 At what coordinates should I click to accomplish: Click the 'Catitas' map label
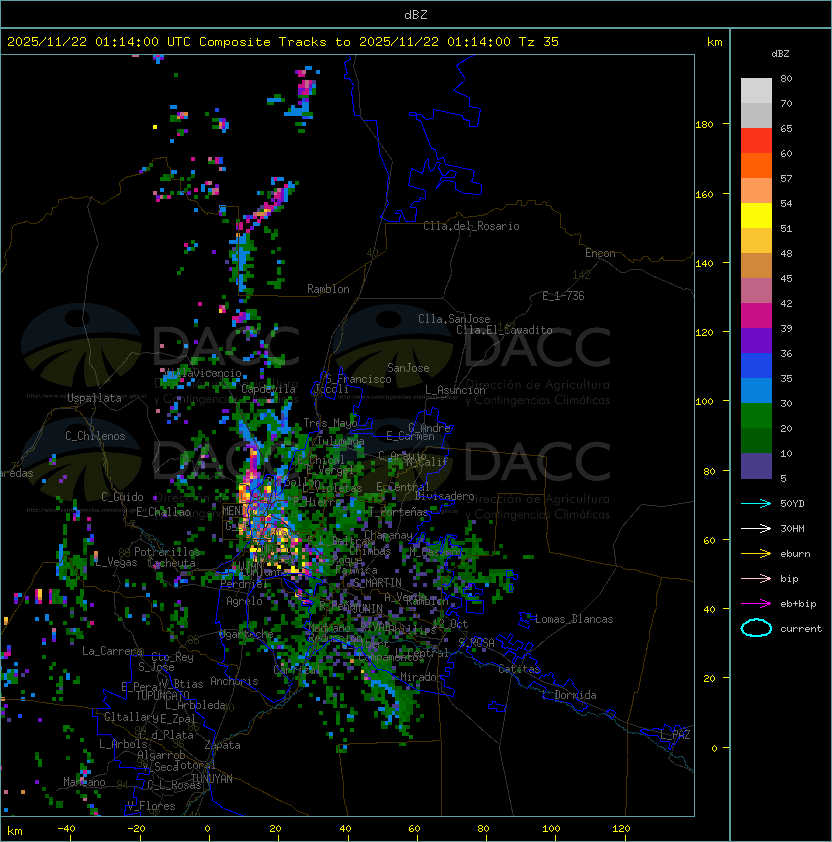pos(519,669)
